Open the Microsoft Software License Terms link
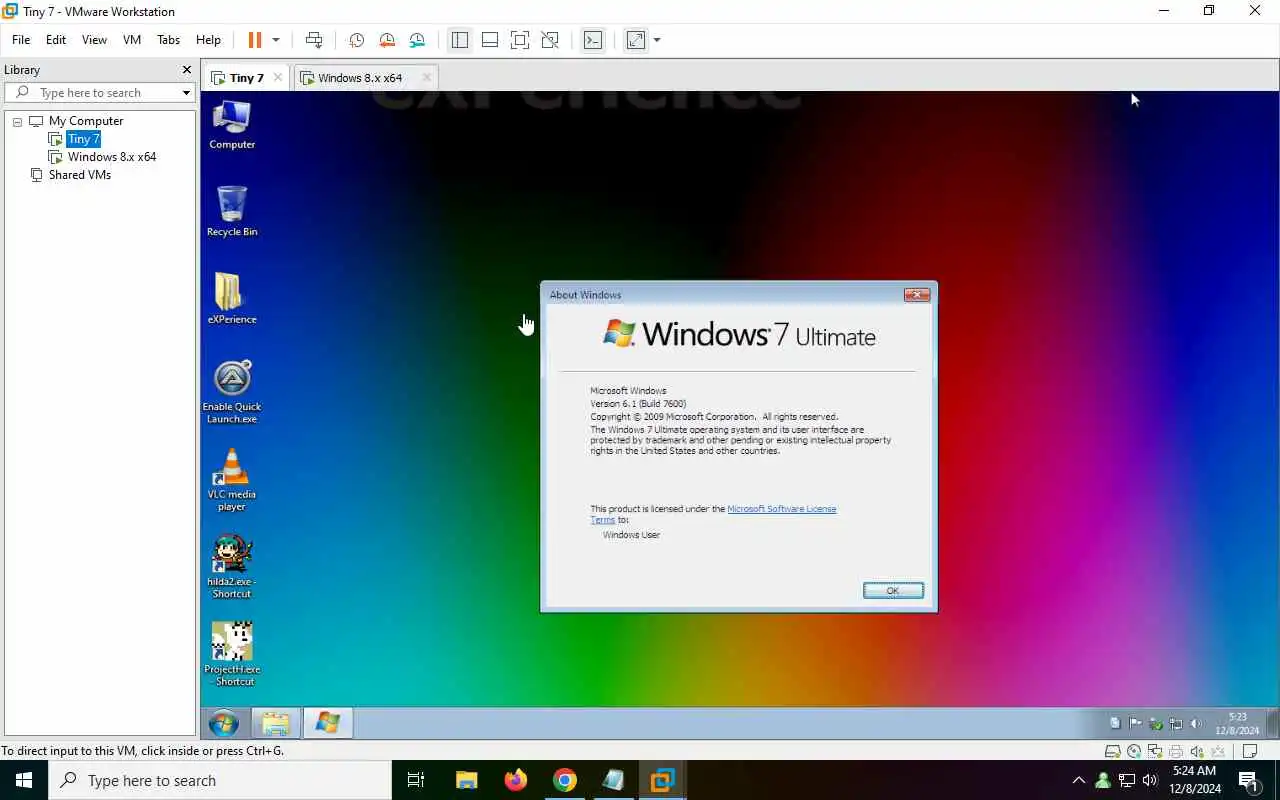The width and height of the screenshot is (1280, 800). tap(781, 509)
